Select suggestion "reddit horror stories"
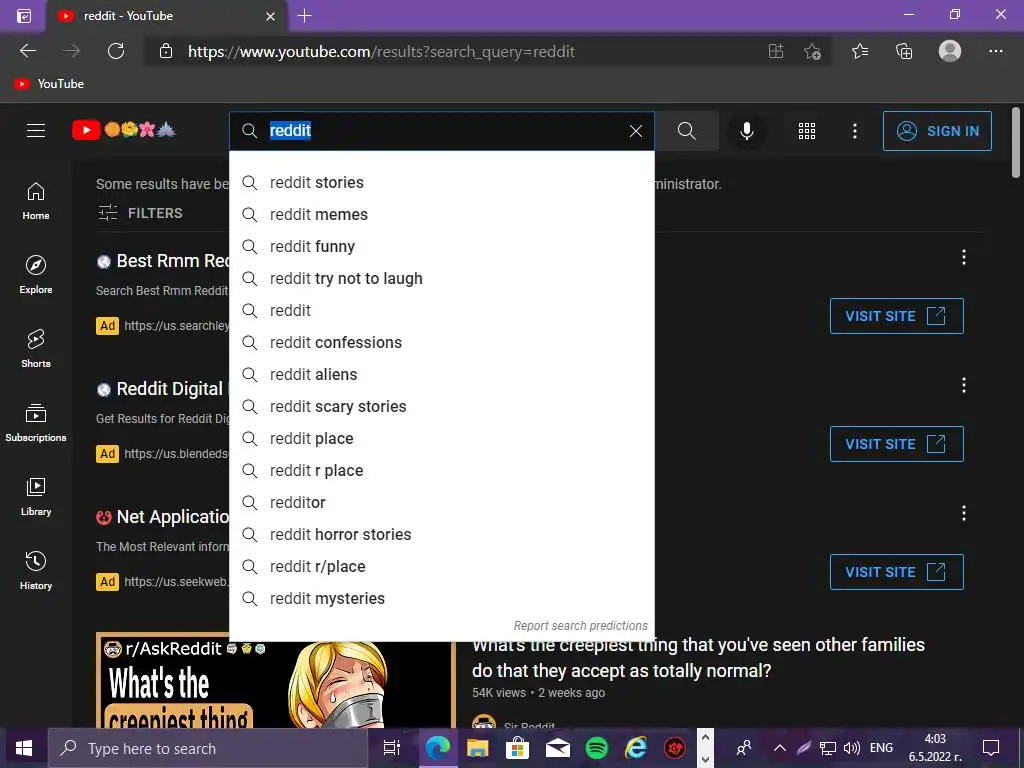This screenshot has width=1024, height=768. pyautogui.click(x=441, y=534)
